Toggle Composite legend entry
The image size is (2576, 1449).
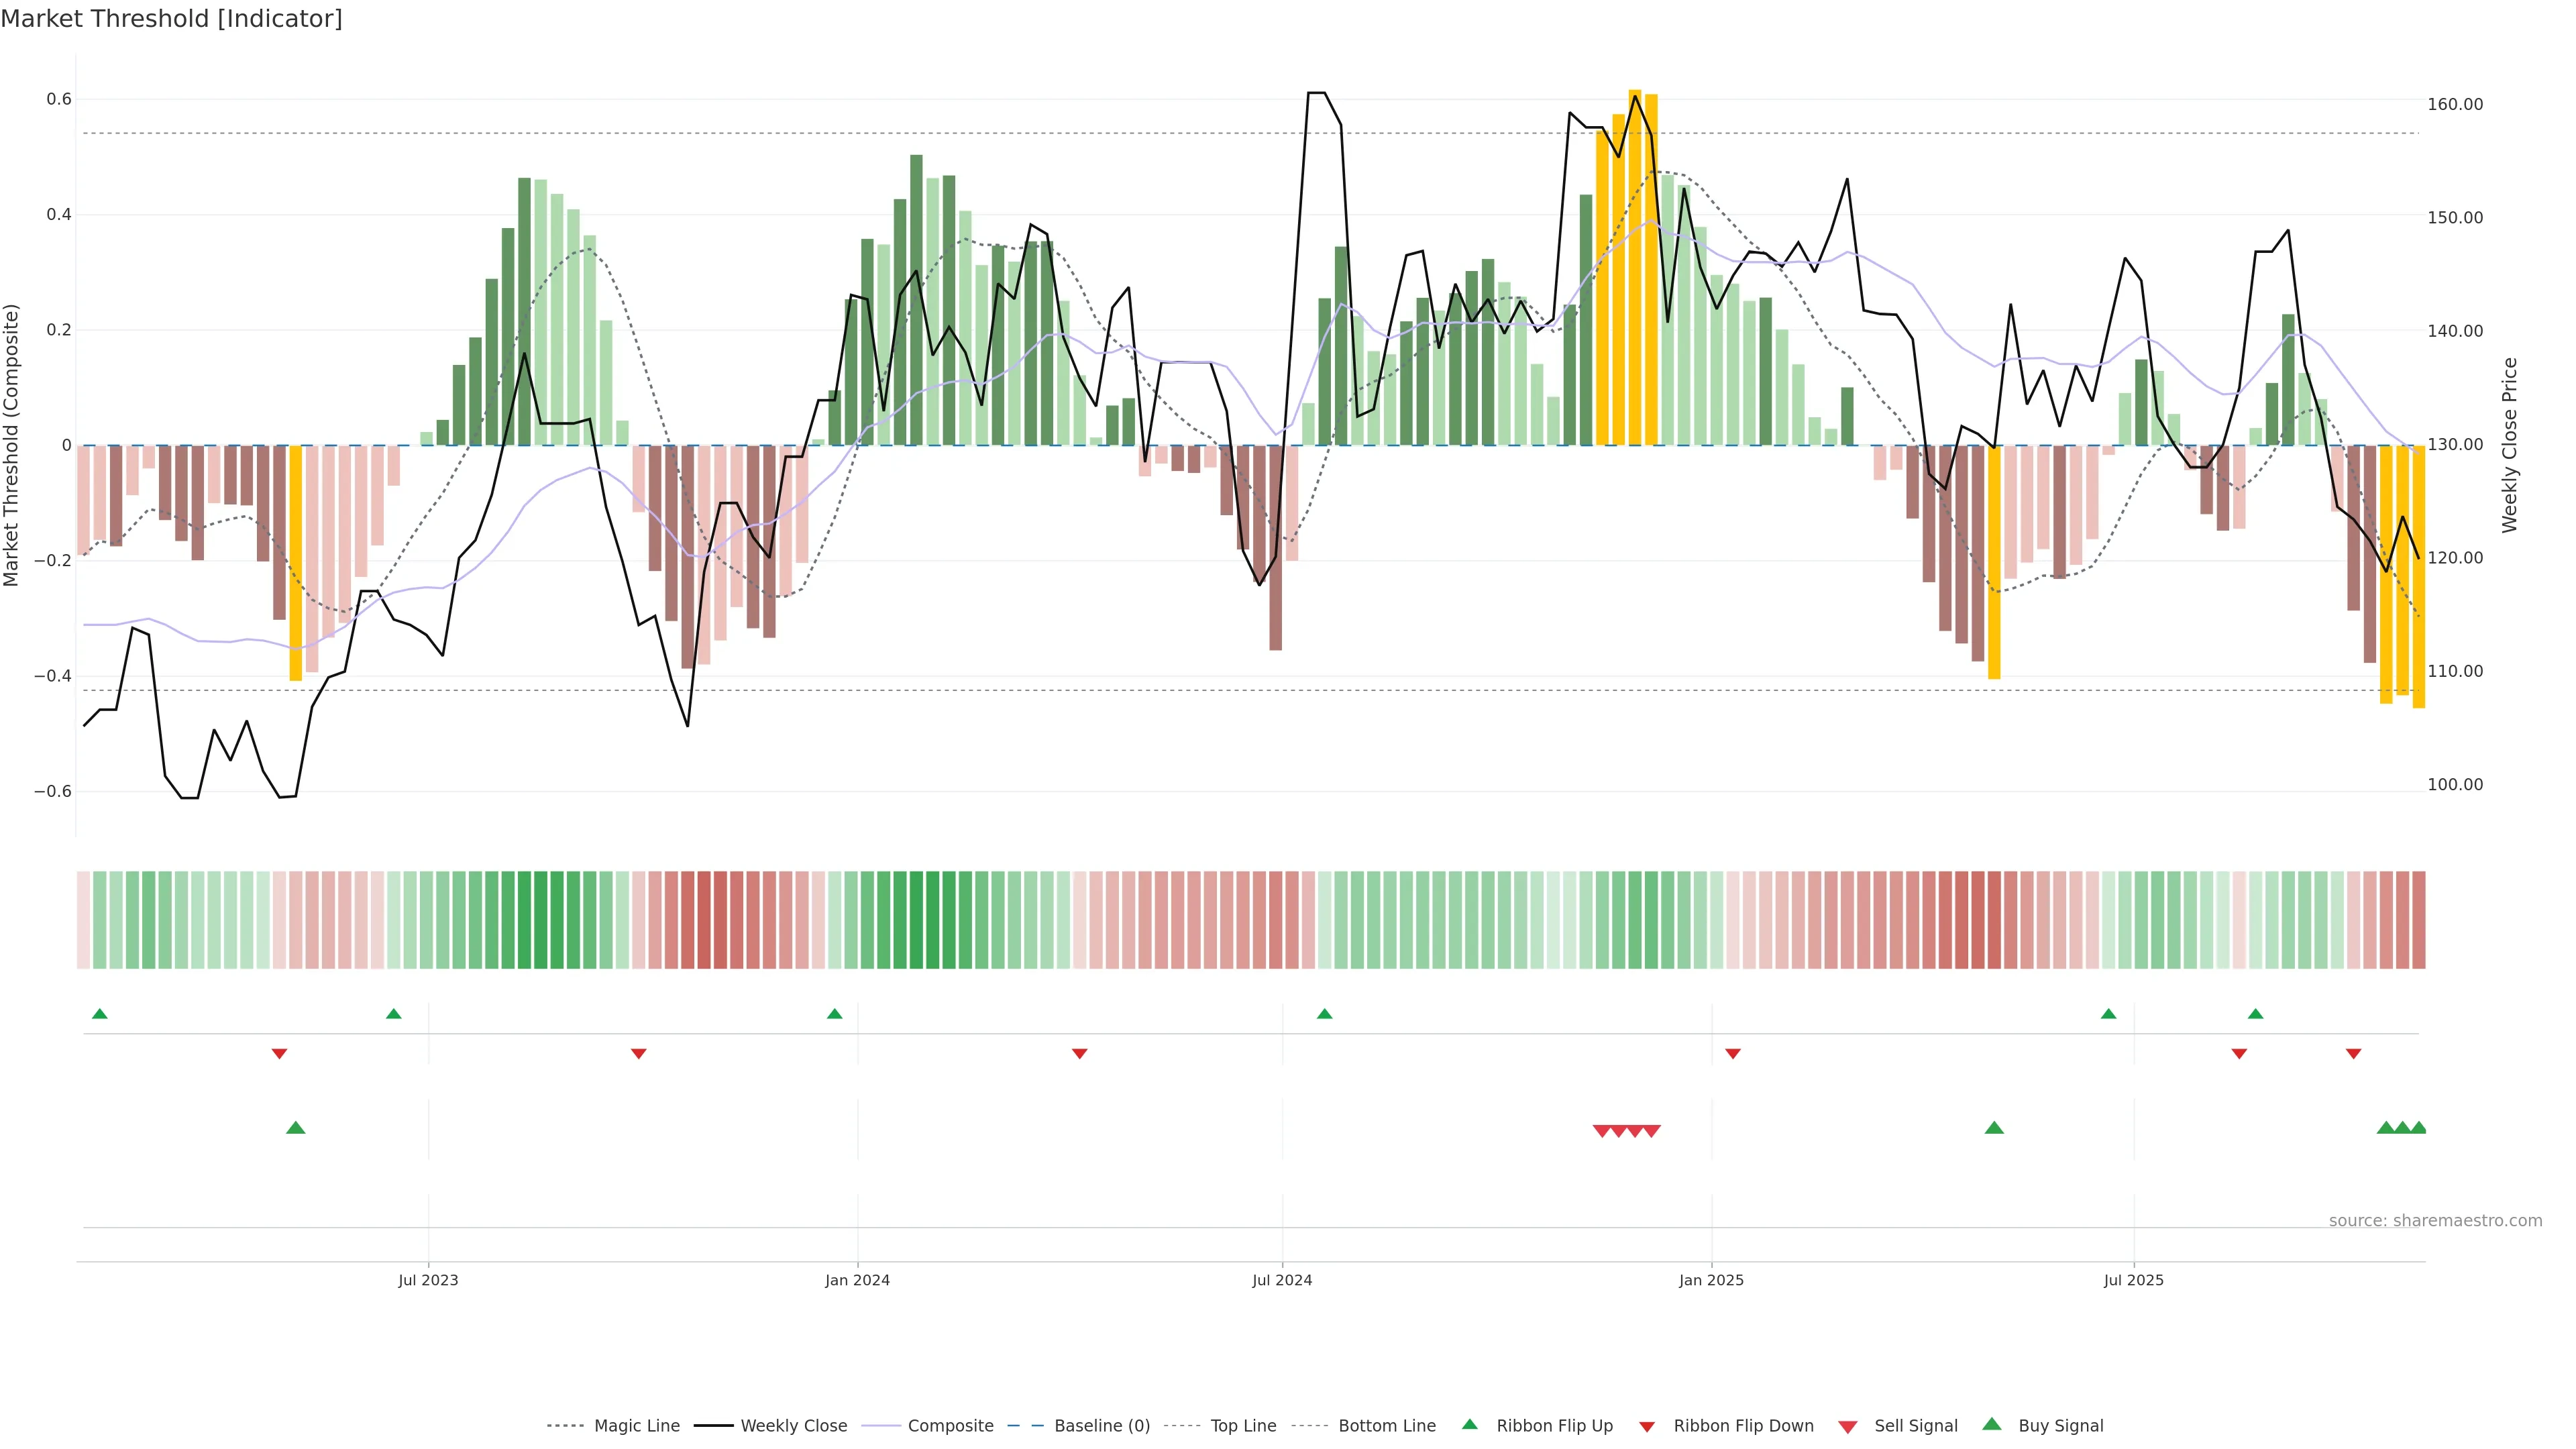click(950, 1426)
